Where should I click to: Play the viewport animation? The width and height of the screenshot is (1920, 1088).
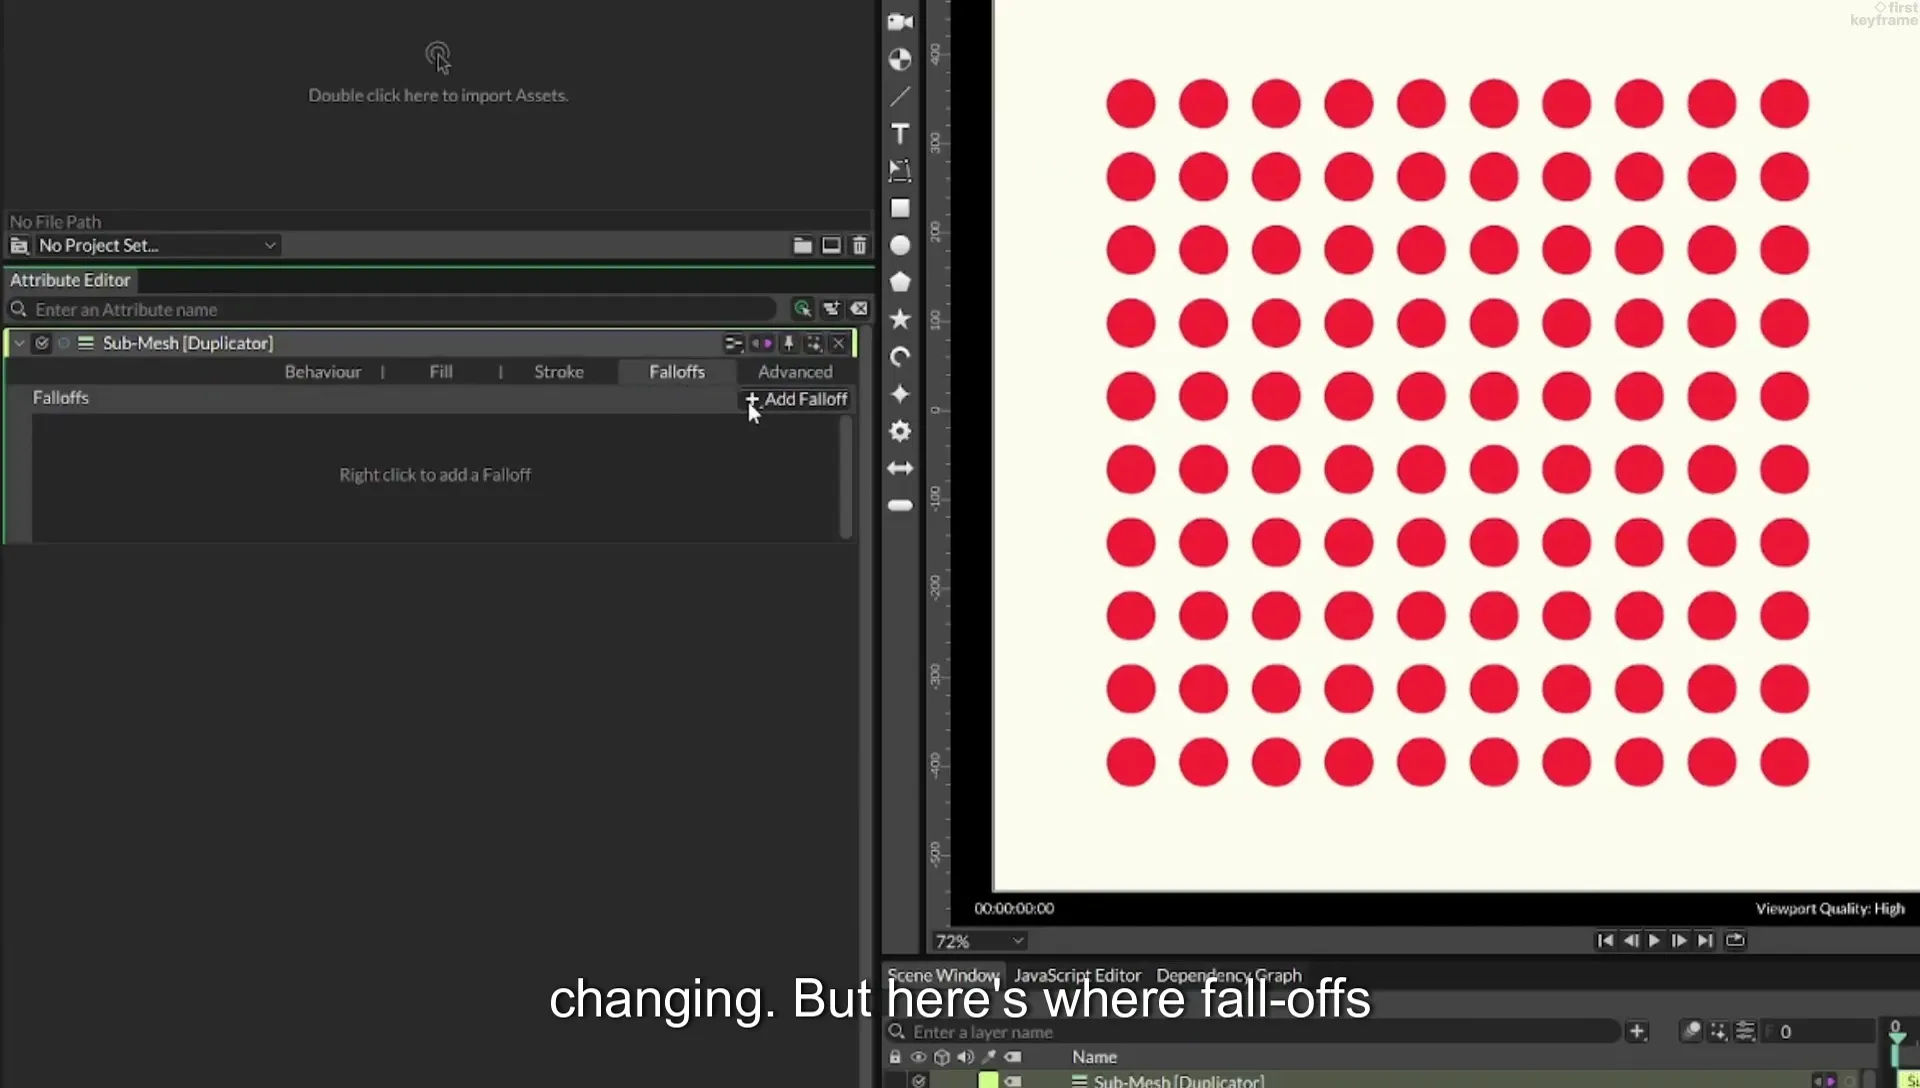pos(1654,940)
